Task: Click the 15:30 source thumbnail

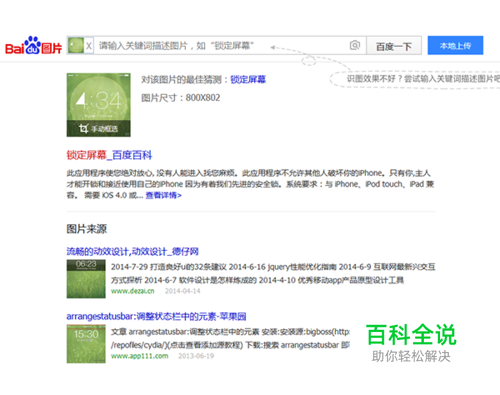Action: tap(86, 344)
